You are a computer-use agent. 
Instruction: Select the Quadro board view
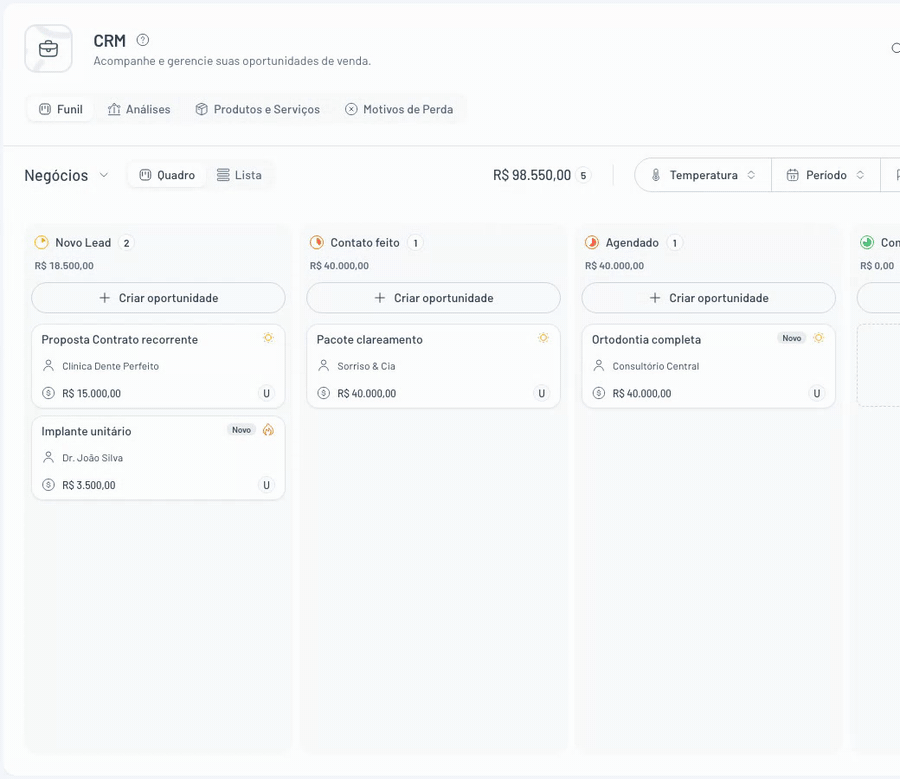pos(167,175)
